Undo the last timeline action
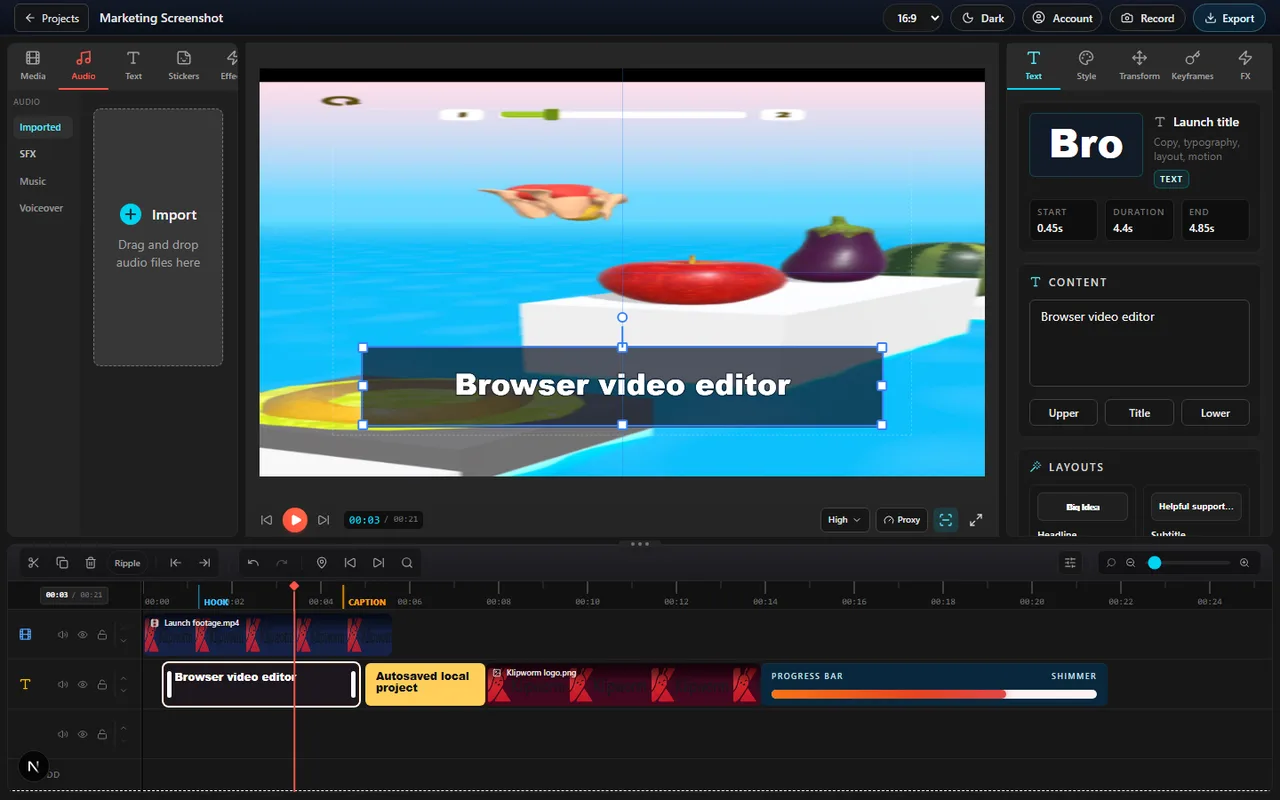Image resolution: width=1280 pixels, height=800 pixels. click(x=253, y=563)
